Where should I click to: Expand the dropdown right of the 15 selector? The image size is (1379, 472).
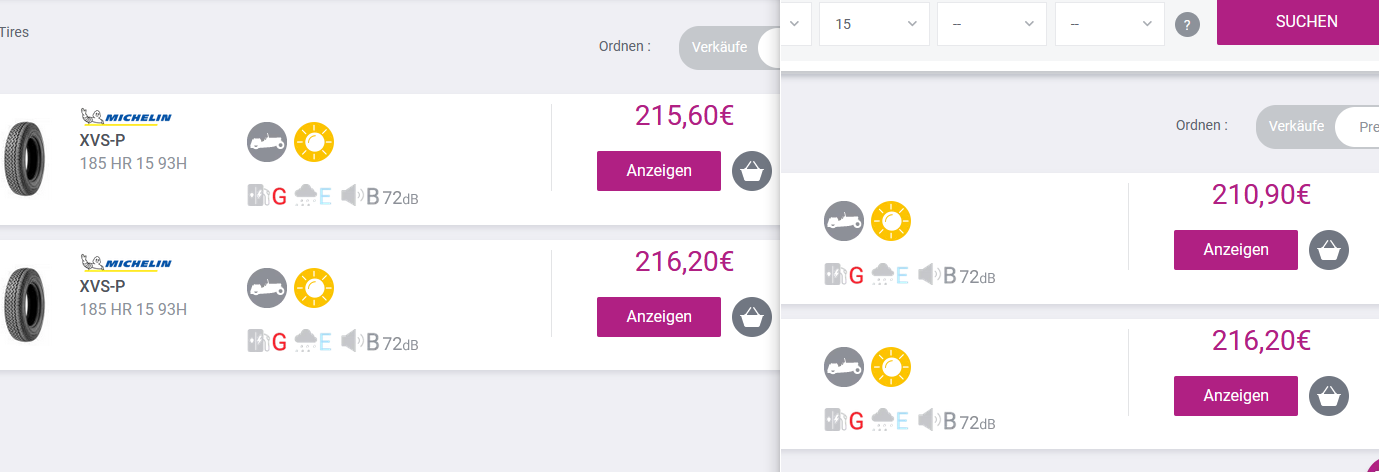click(991, 24)
